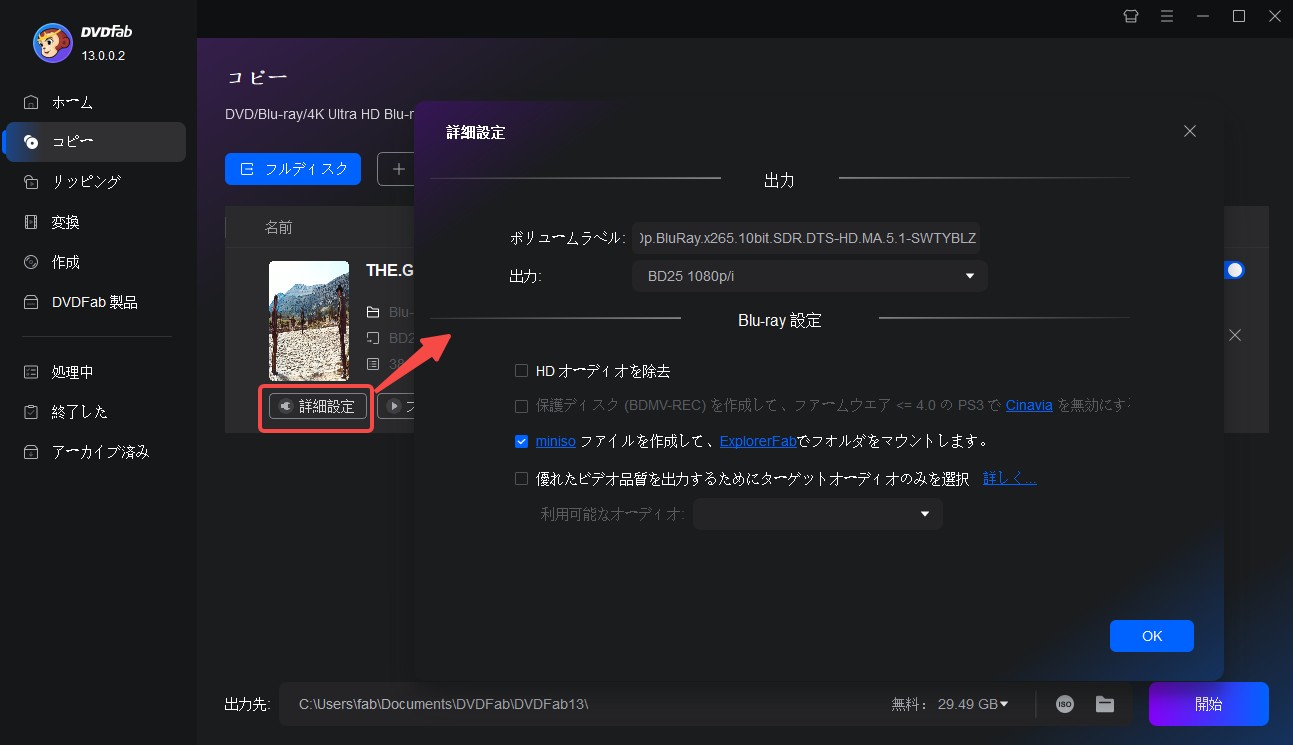Select the コピー sidebar item

(x=95, y=142)
